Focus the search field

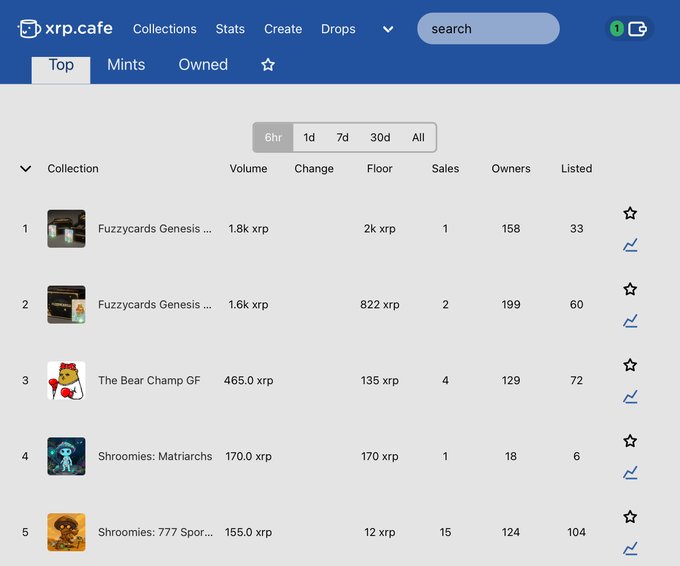[x=488, y=29]
